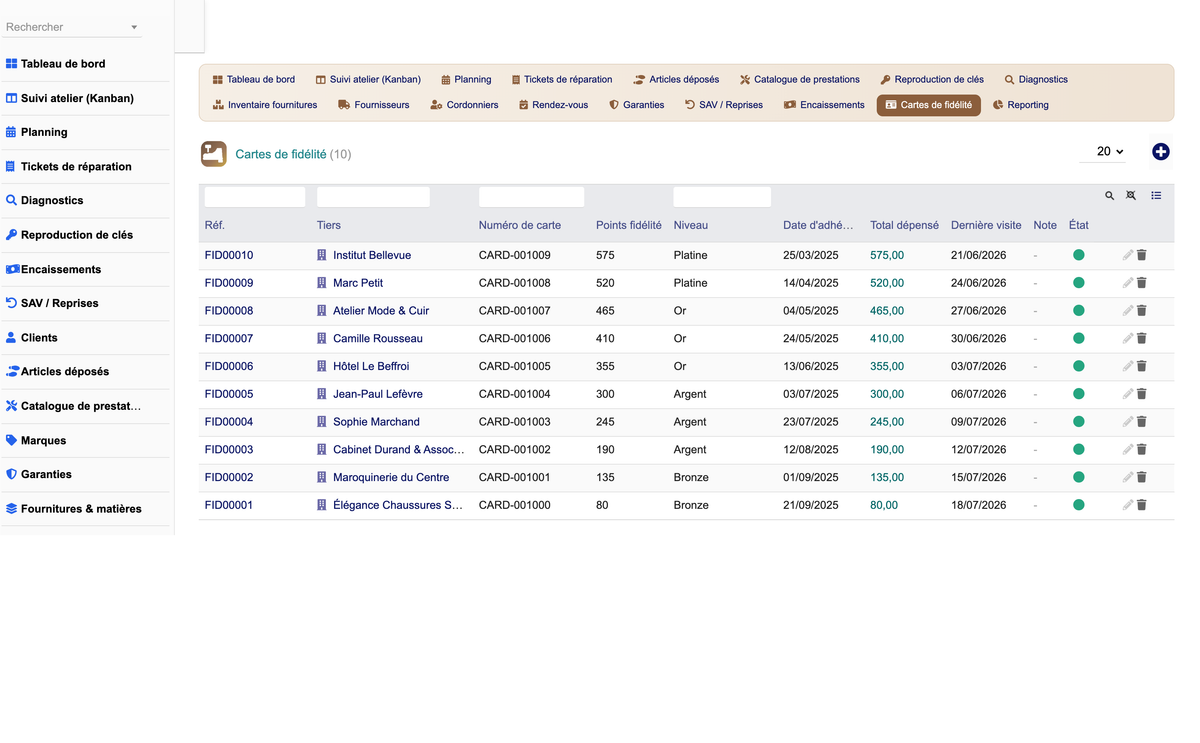Image resolution: width=1200 pixels, height=743 pixels.
Task: Open loyalty card reference FID00006
Action: click(x=229, y=366)
